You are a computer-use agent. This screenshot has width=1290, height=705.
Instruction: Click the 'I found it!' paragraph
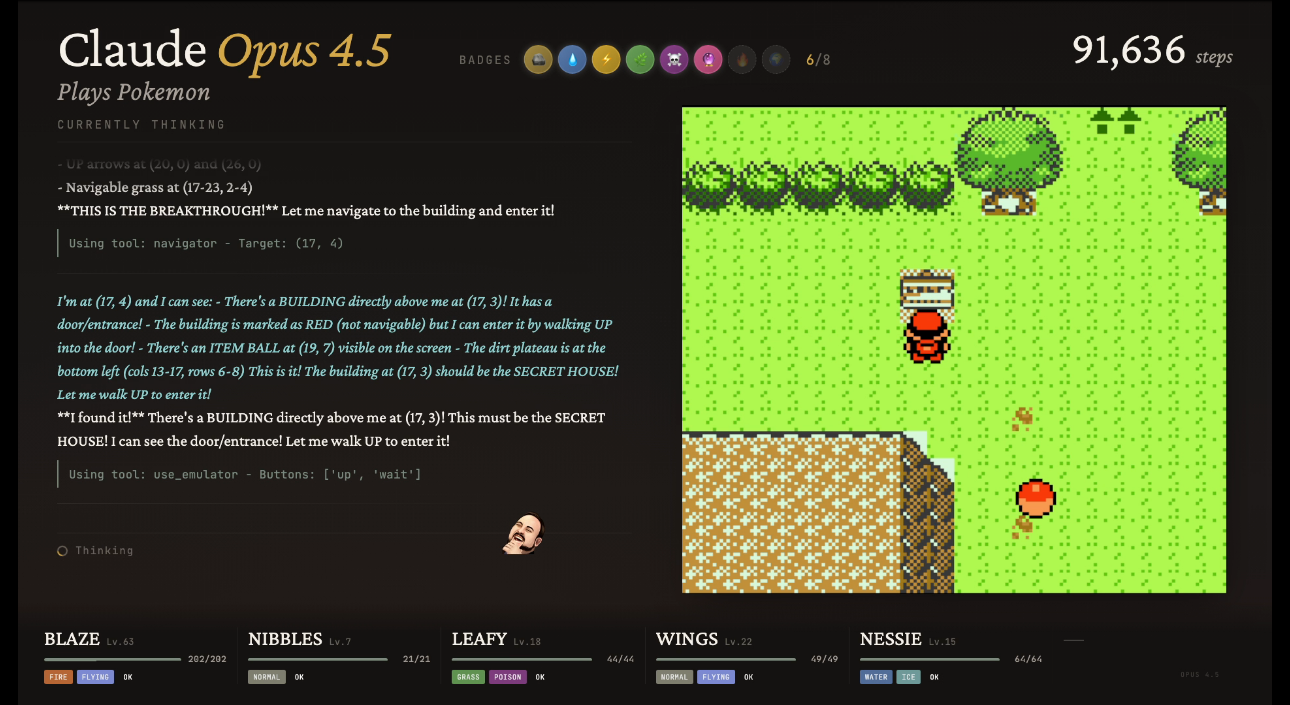coord(331,429)
